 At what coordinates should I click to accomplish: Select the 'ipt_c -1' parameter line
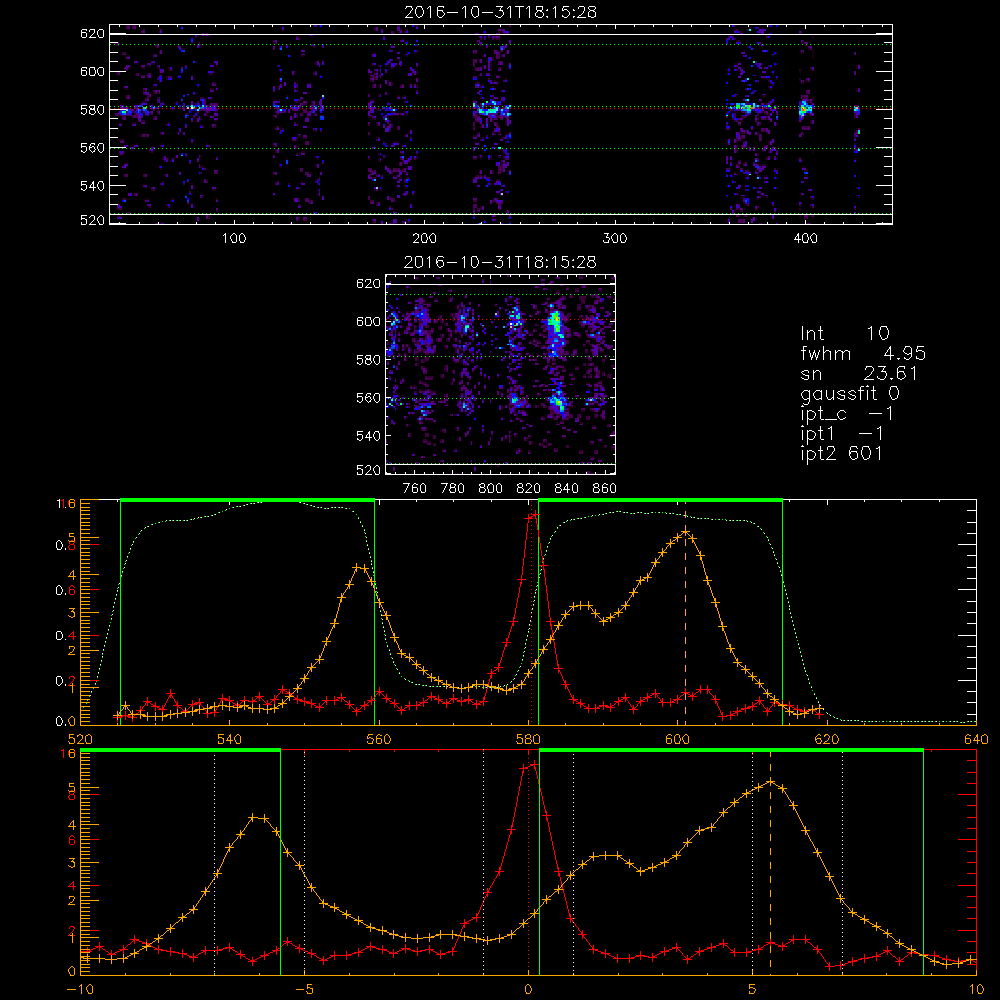click(847, 414)
